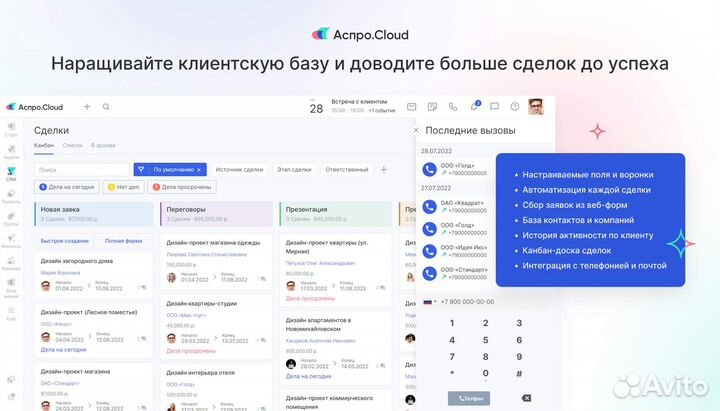Viewport: 720px width, 411px height.
Task: Remove the По умолчанию filter with x
Action: (199, 169)
